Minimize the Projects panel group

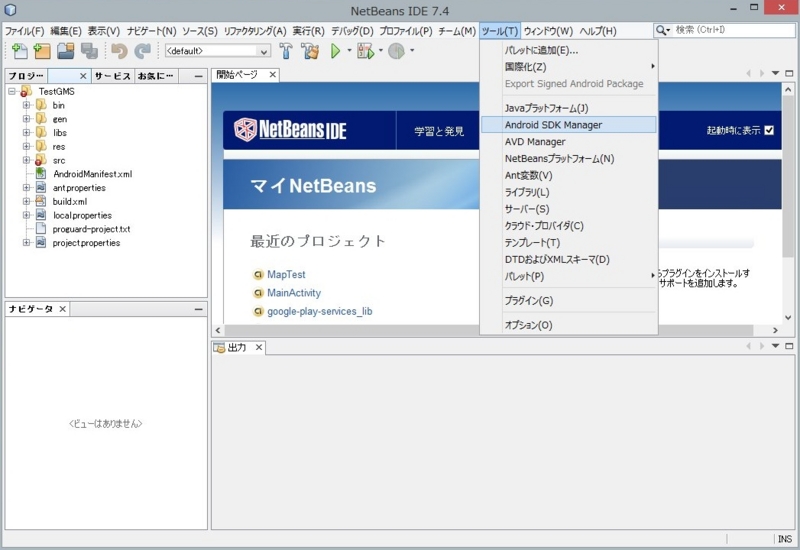point(198,76)
